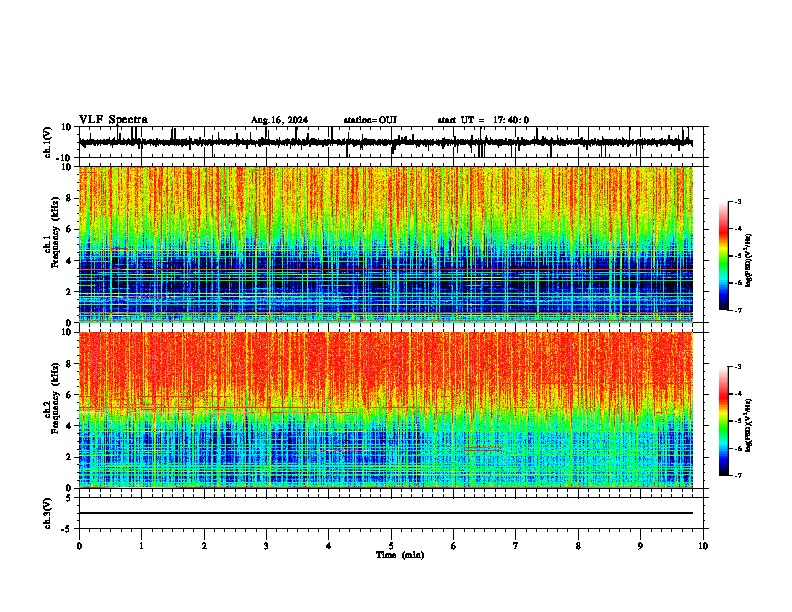Click inside the ch.1 spectrogram panel

coord(386,244)
